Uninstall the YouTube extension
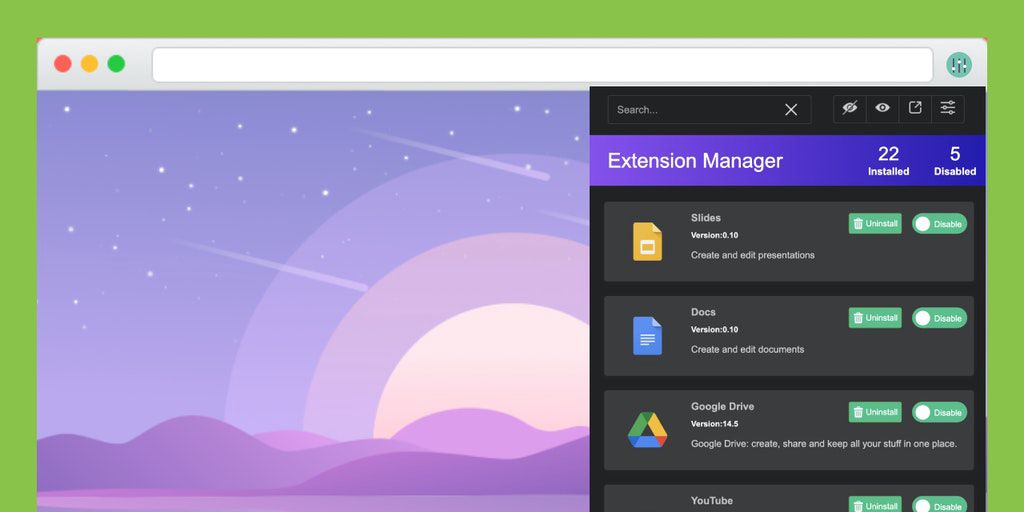This screenshot has width=1024, height=512. [875, 505]
